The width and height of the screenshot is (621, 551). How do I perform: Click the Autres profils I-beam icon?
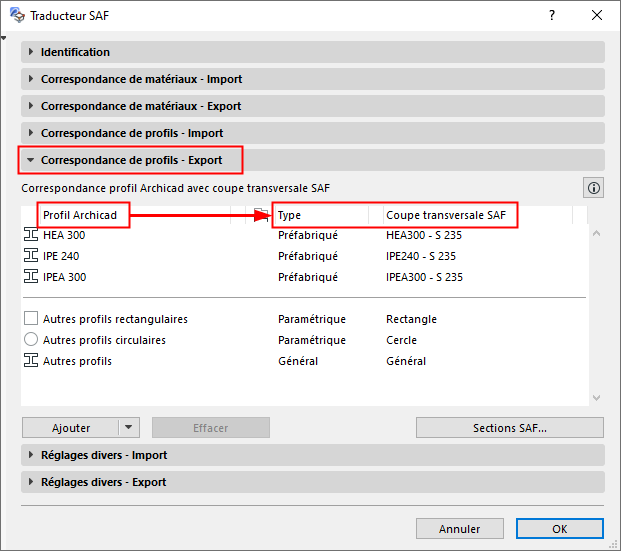click(30, 361)
